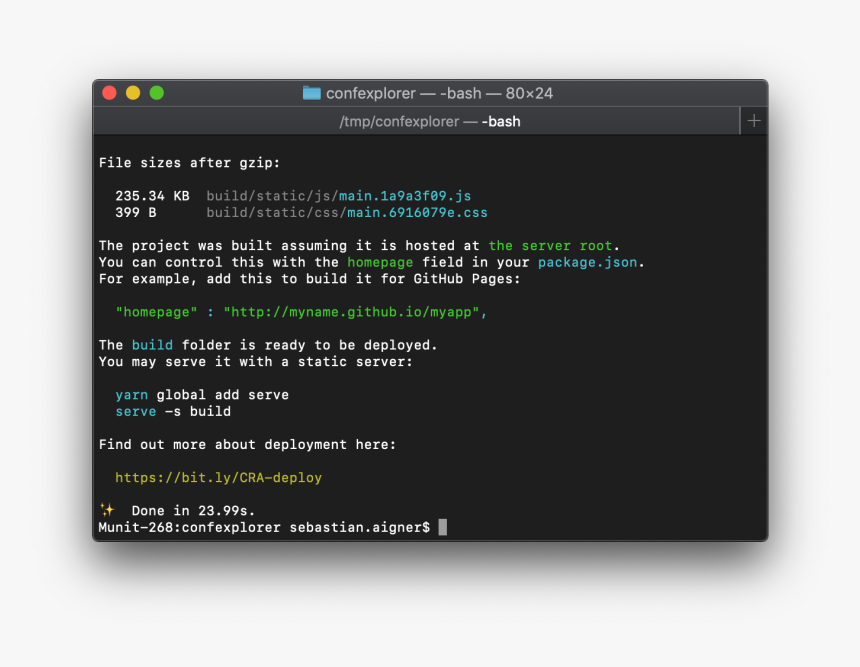Click the Done in 23.99s message
The image size is (860, 667).
(x=193, y=511)
